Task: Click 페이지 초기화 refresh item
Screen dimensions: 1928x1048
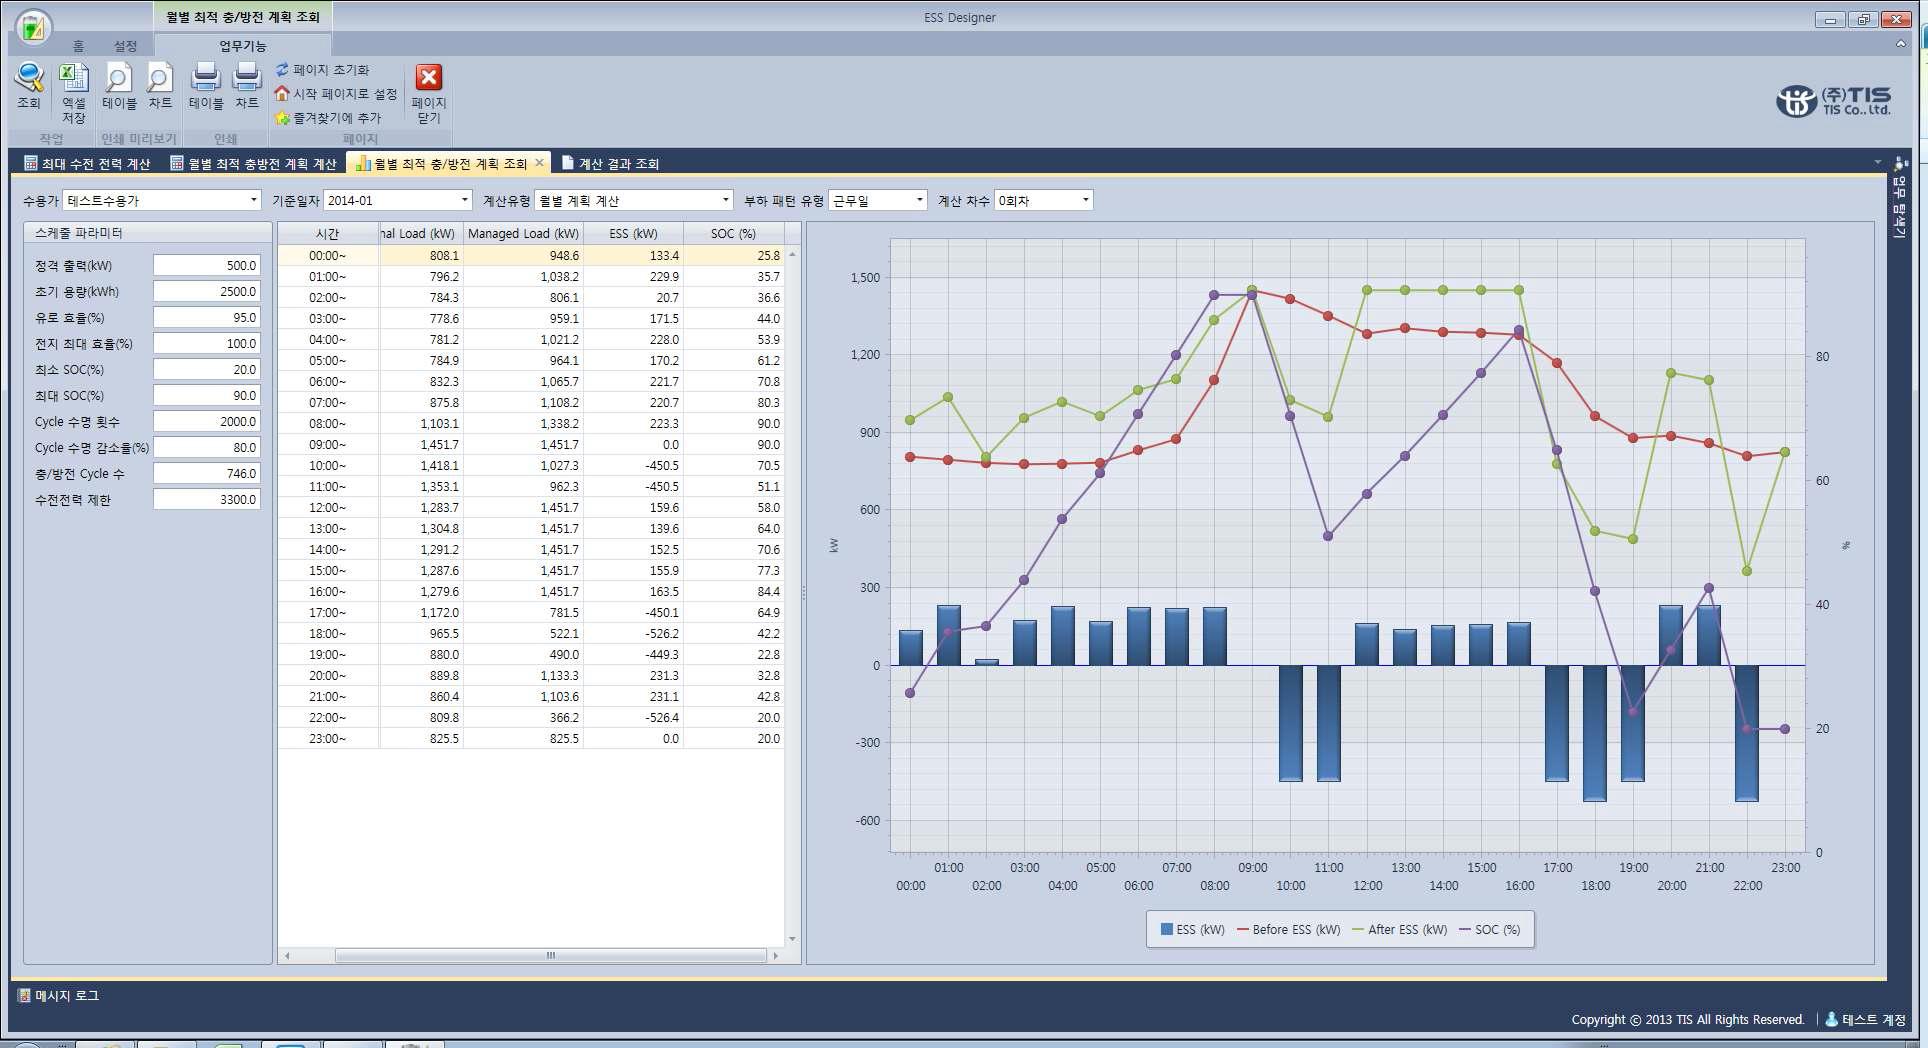Action: tap(323, 70)
